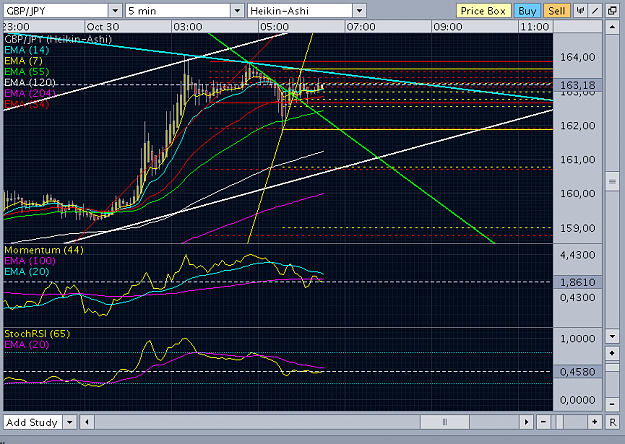Open the Heikin-Ashi chart style dropdown arrow

(359, 11)
